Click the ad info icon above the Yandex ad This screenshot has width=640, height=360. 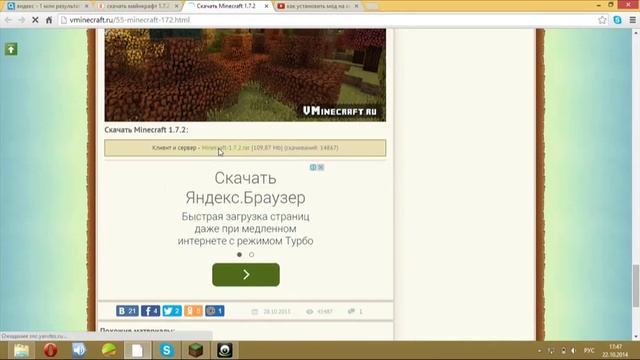click(x=313, y=167)
